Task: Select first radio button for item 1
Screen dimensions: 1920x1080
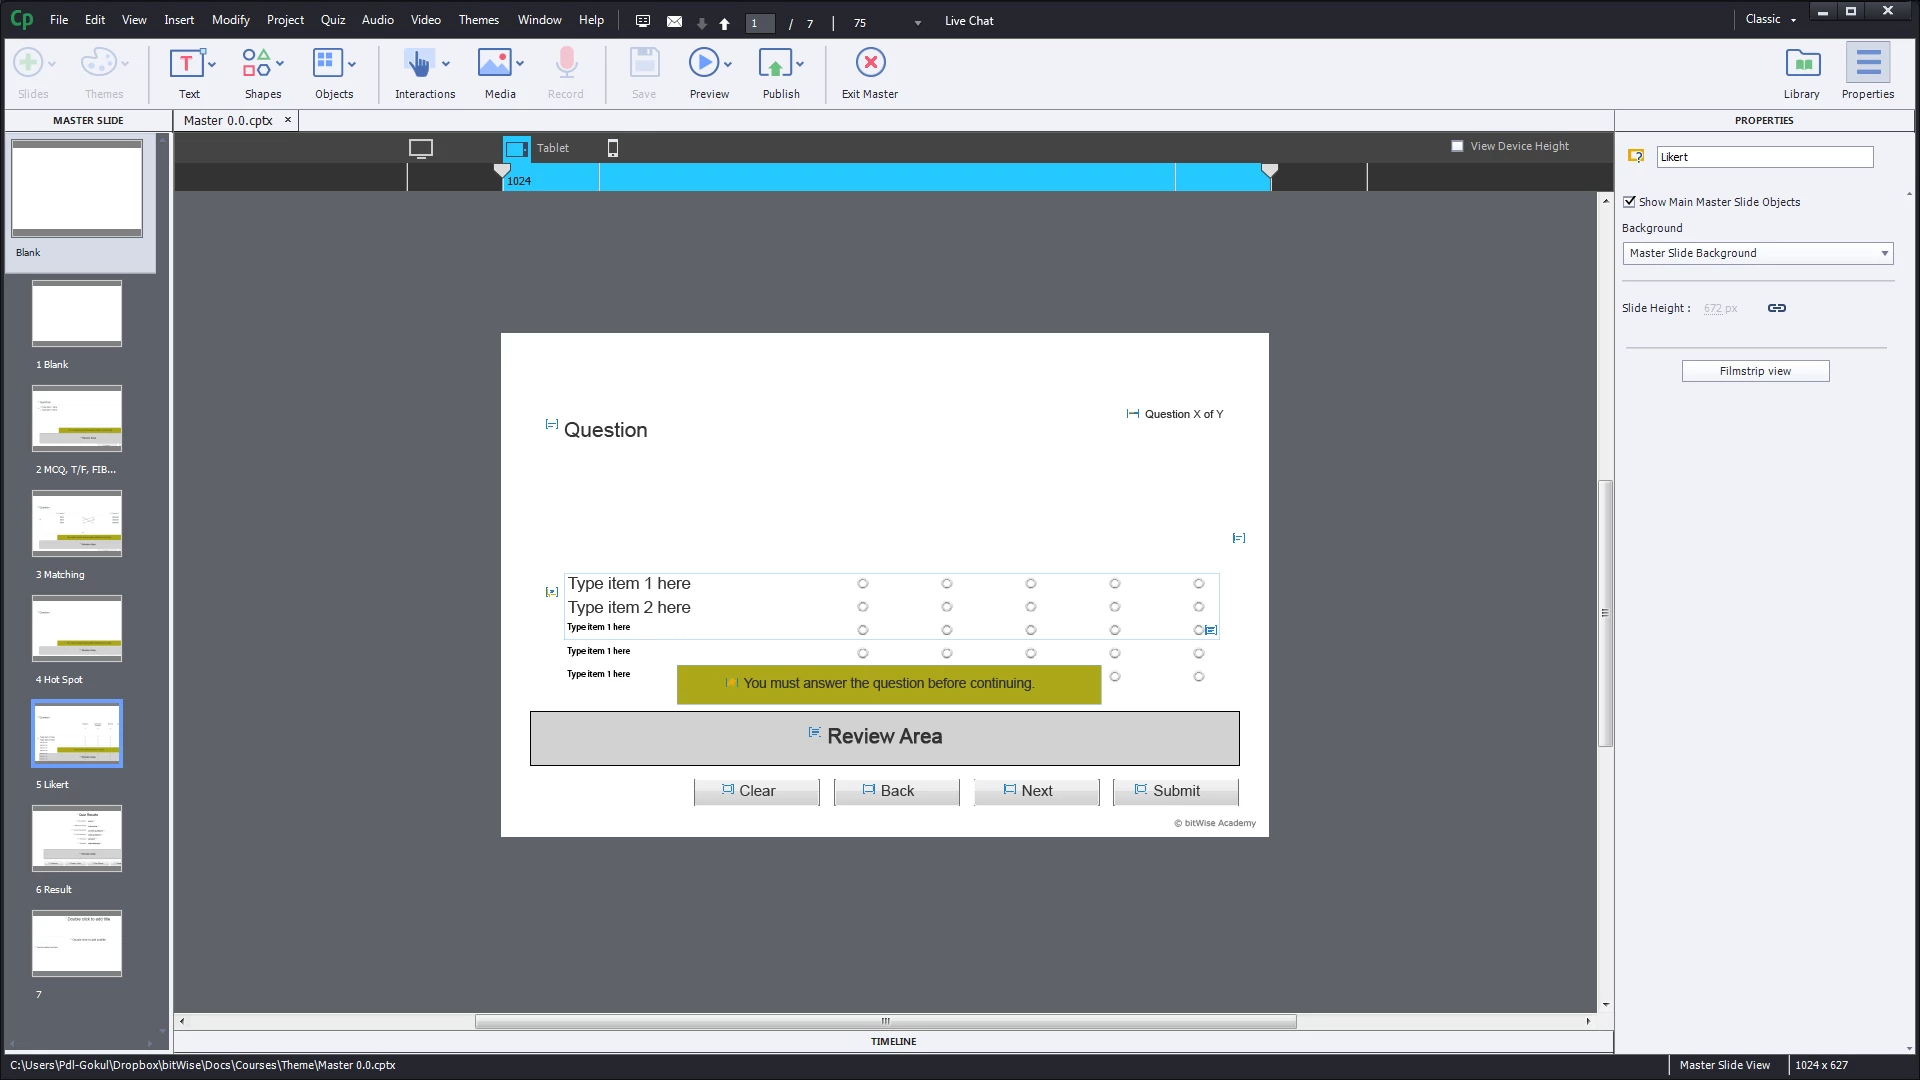Action: (x=863, y=584)
